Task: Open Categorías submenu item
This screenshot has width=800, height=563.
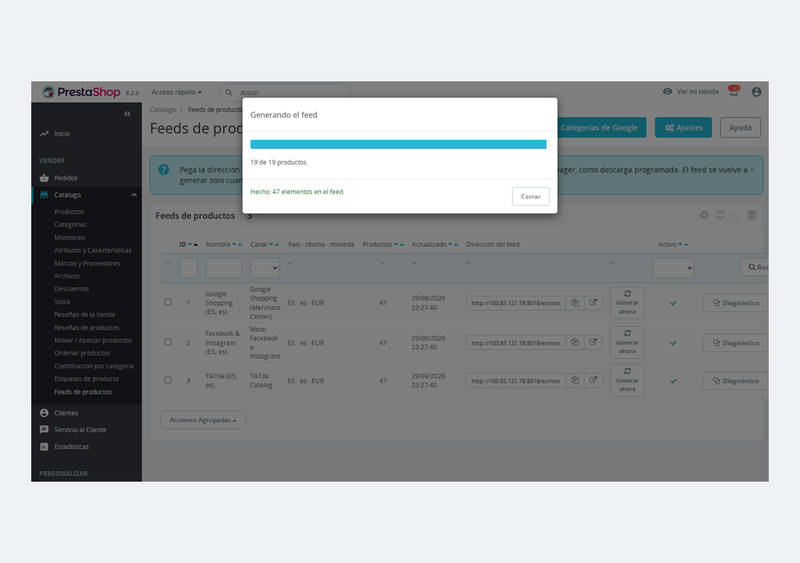Action: (x=70, y=225)
